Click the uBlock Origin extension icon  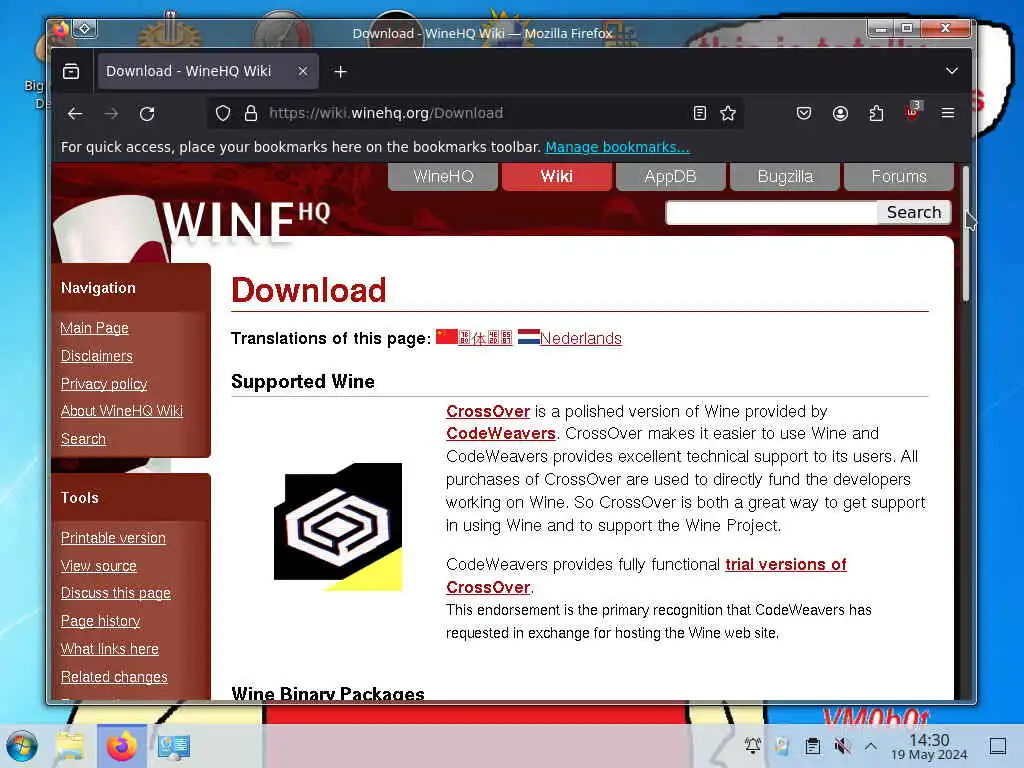tap(912, 112)
